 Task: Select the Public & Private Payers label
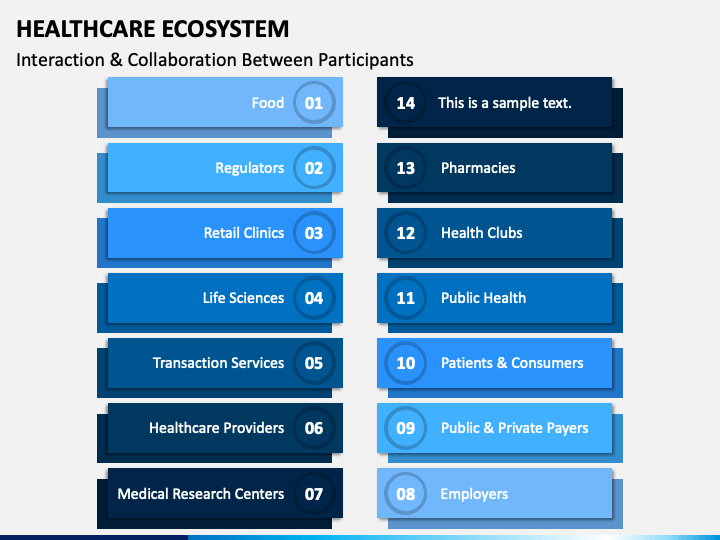pos(515,428)
